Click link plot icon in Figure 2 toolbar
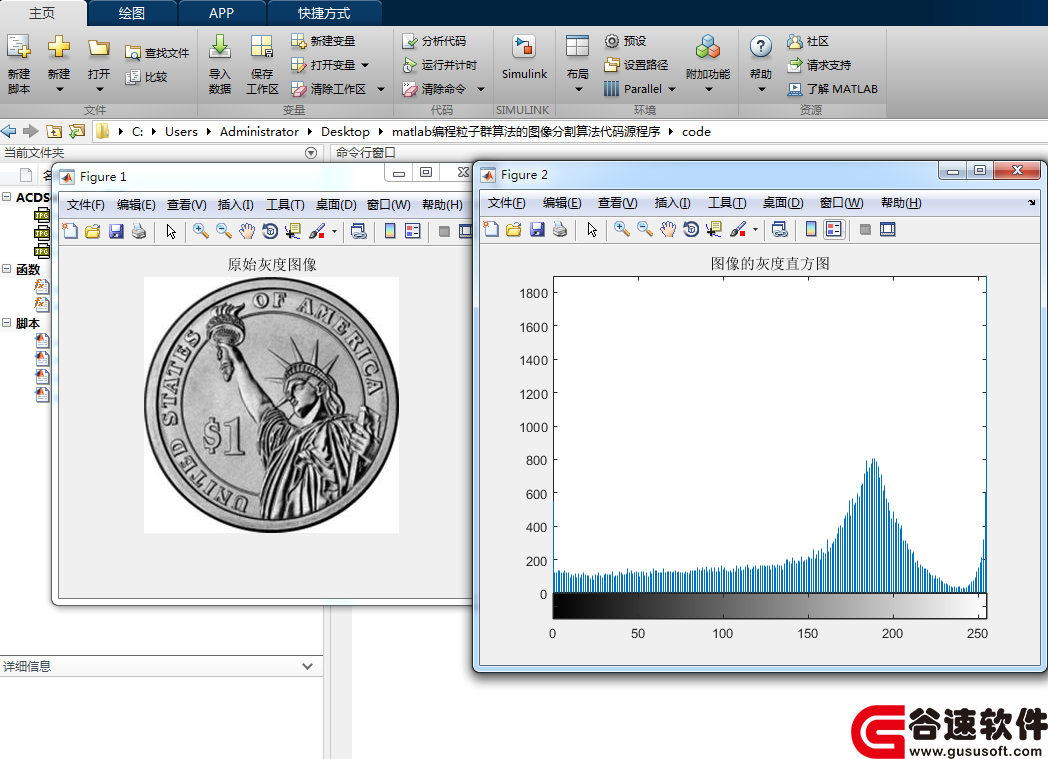The image size is (1048, 759). [x=779, y=230]
